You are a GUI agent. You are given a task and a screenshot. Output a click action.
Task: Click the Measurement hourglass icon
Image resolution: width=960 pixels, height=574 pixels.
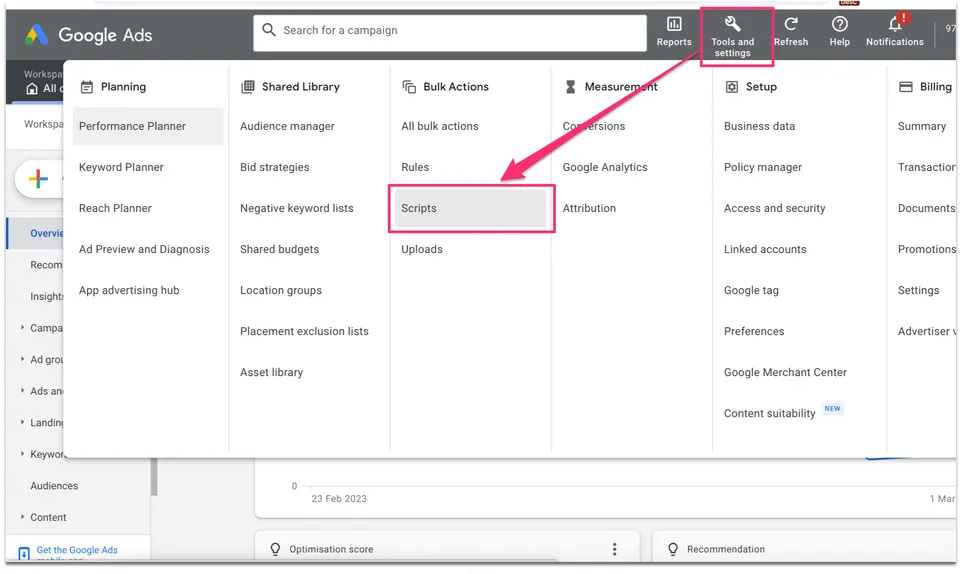coord(571,87)
